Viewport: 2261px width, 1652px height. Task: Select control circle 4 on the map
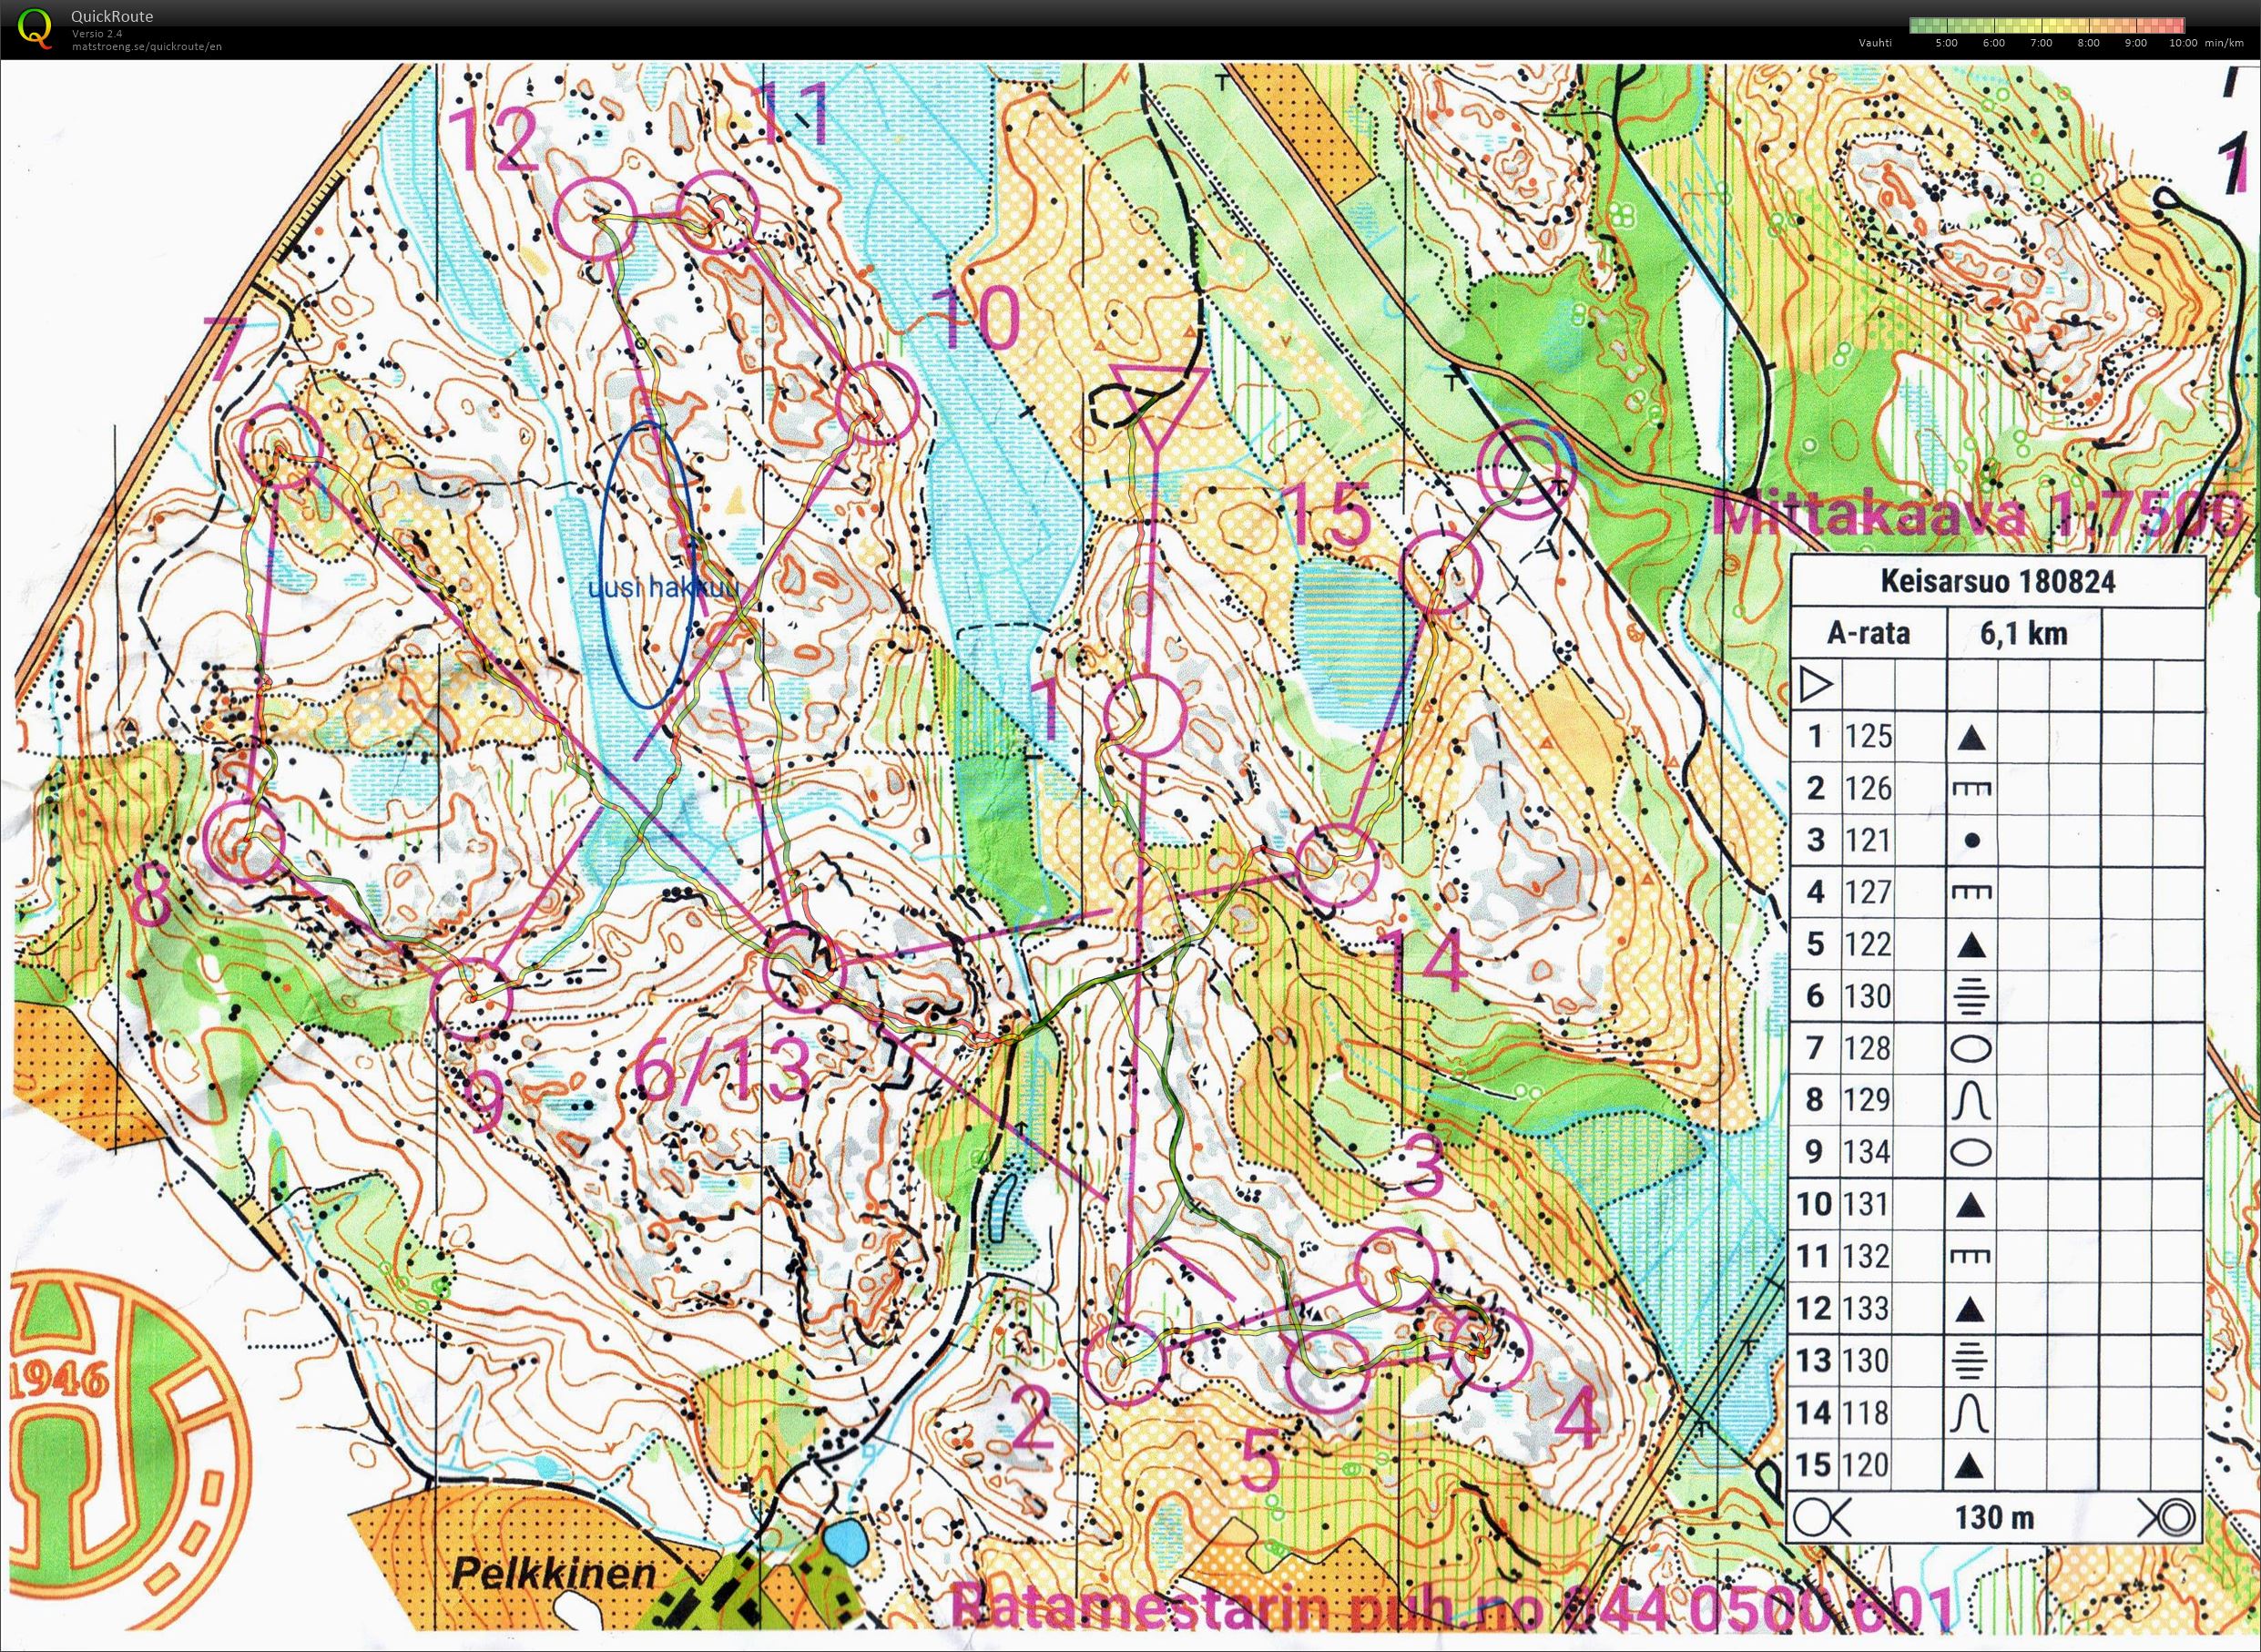(1490, 1350)
